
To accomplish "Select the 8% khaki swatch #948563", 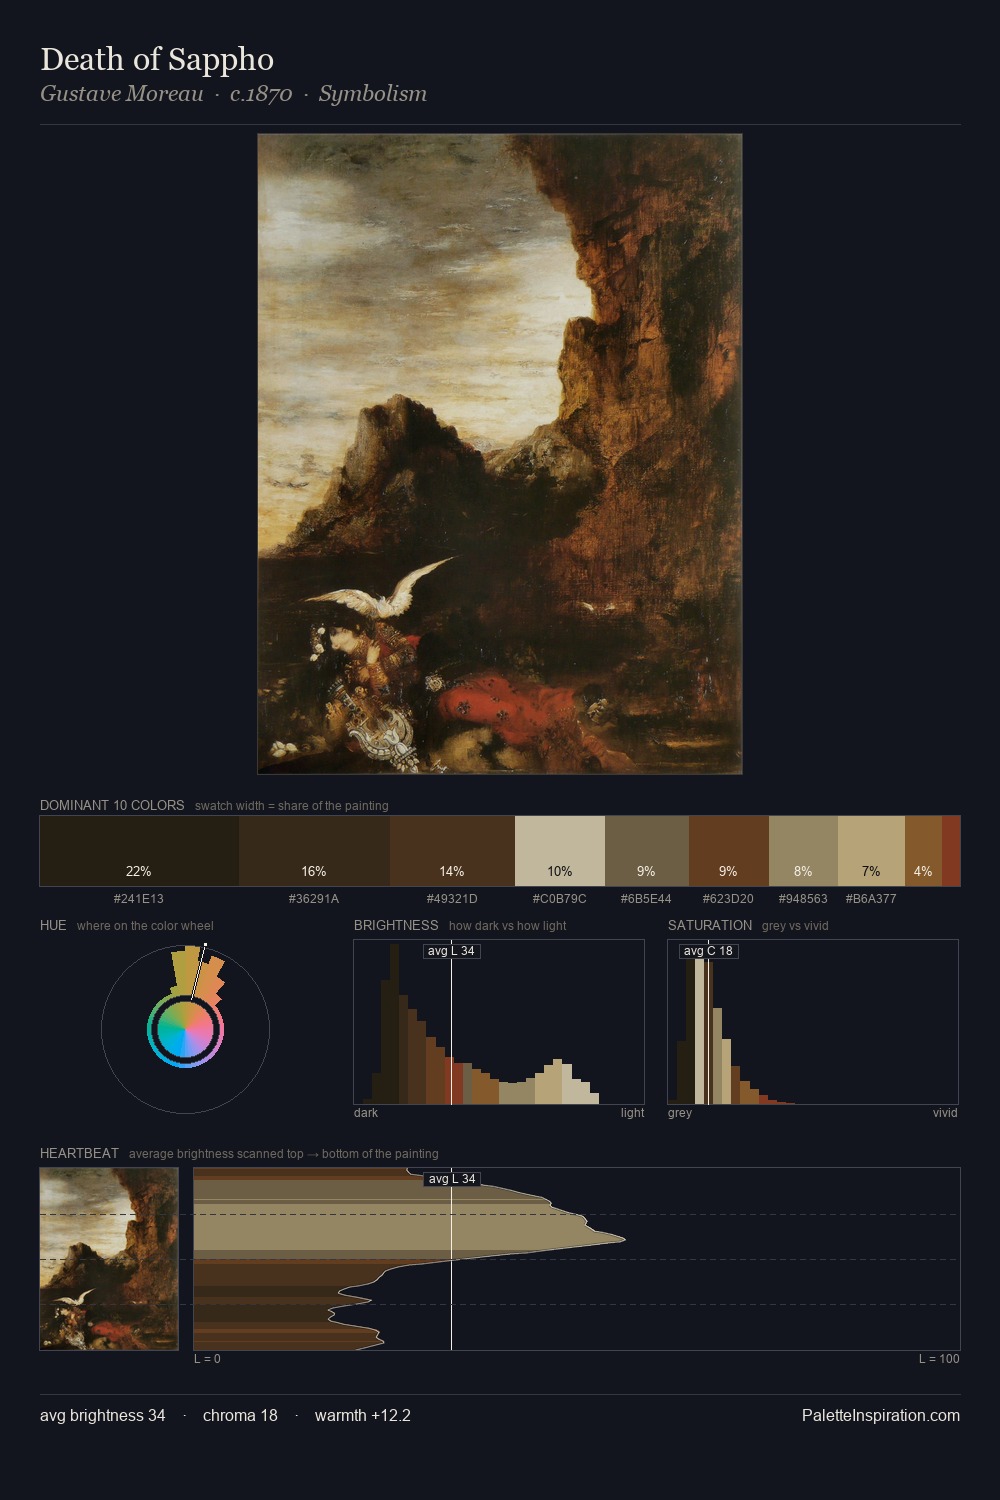I will coord(803,851).
